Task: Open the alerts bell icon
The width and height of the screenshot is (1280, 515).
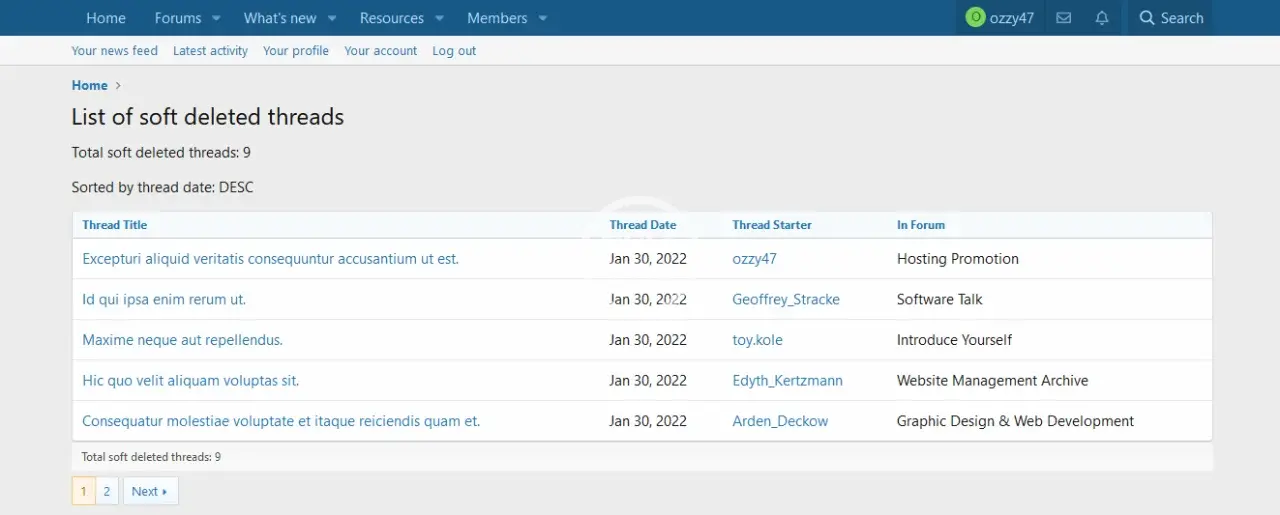Action: point(1102,18)
